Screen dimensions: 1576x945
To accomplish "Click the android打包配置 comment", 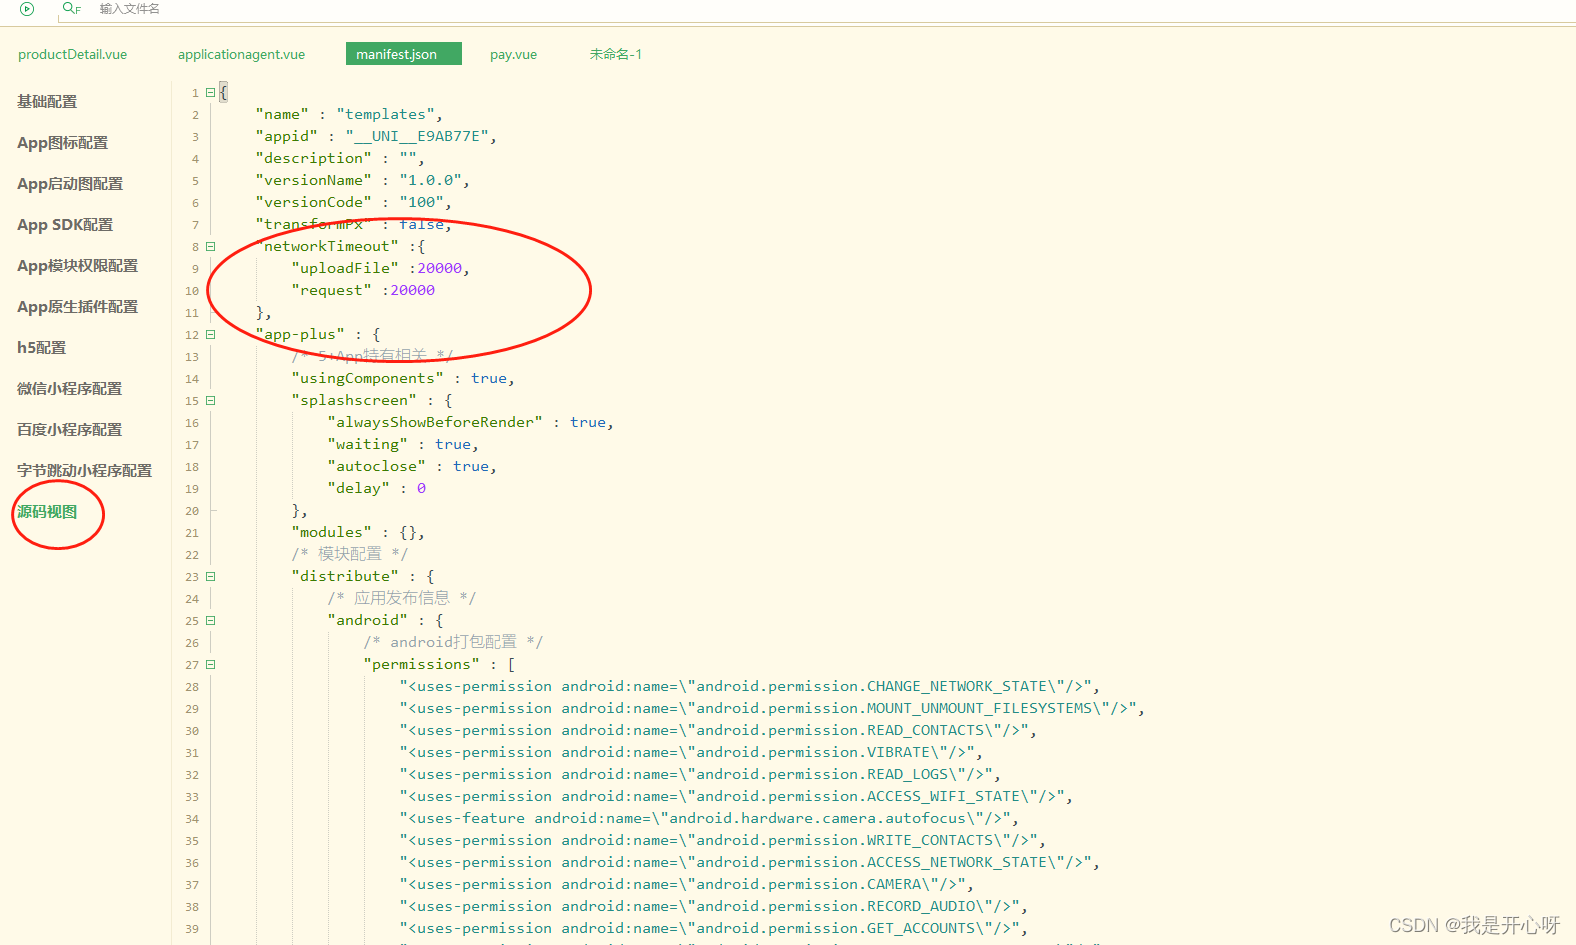I will coord(453,642).
